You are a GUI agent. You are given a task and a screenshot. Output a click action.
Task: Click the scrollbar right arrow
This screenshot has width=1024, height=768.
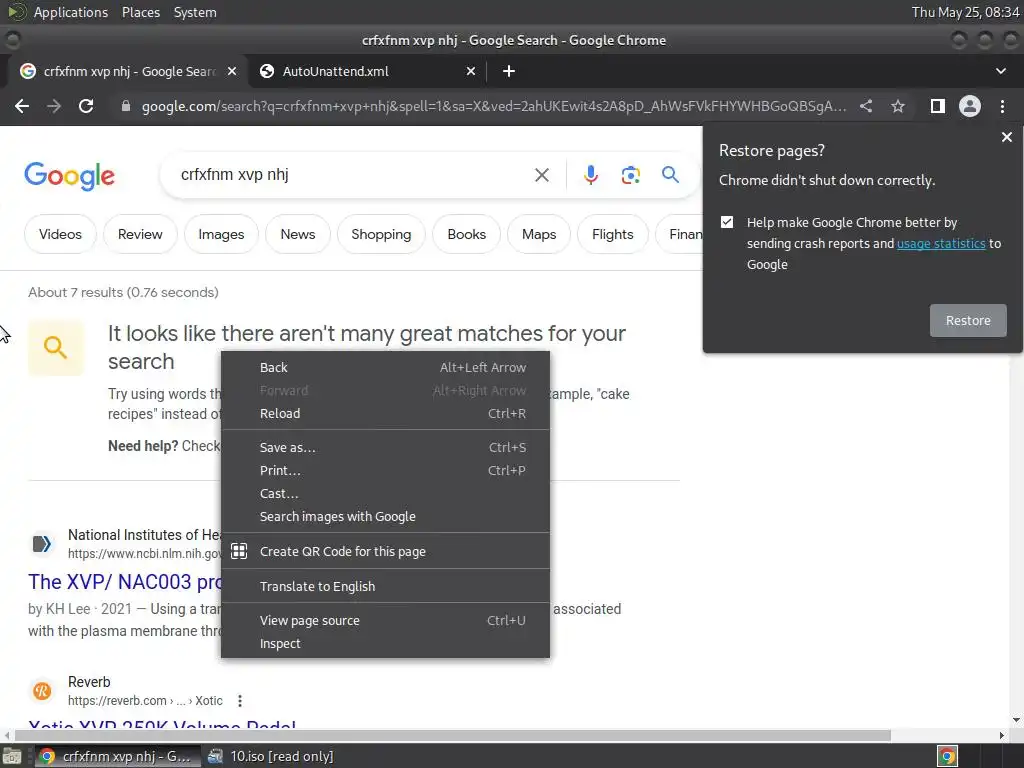point(1002,735)
